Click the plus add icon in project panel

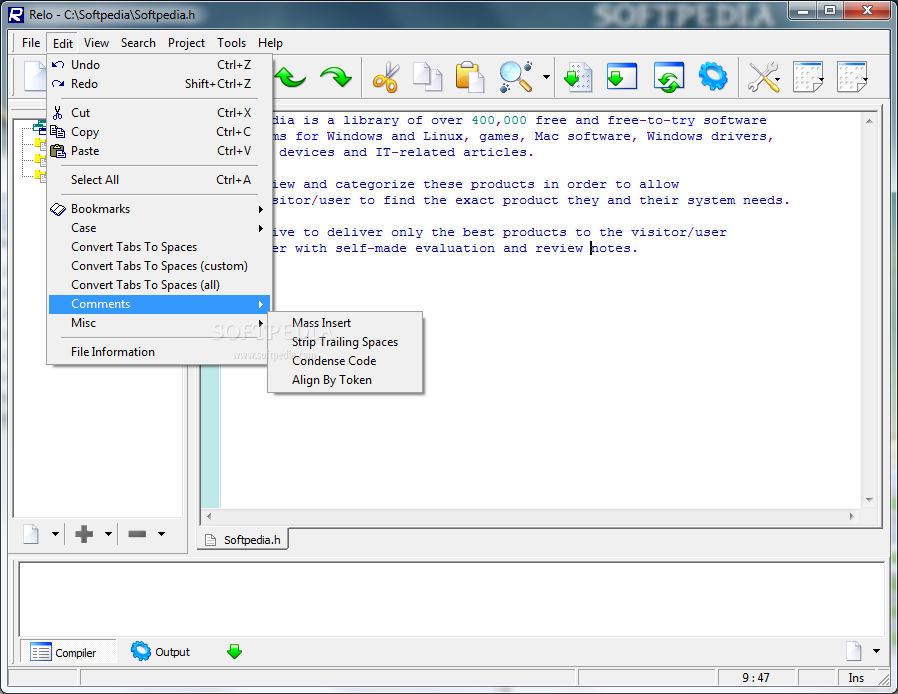(84, 534)
